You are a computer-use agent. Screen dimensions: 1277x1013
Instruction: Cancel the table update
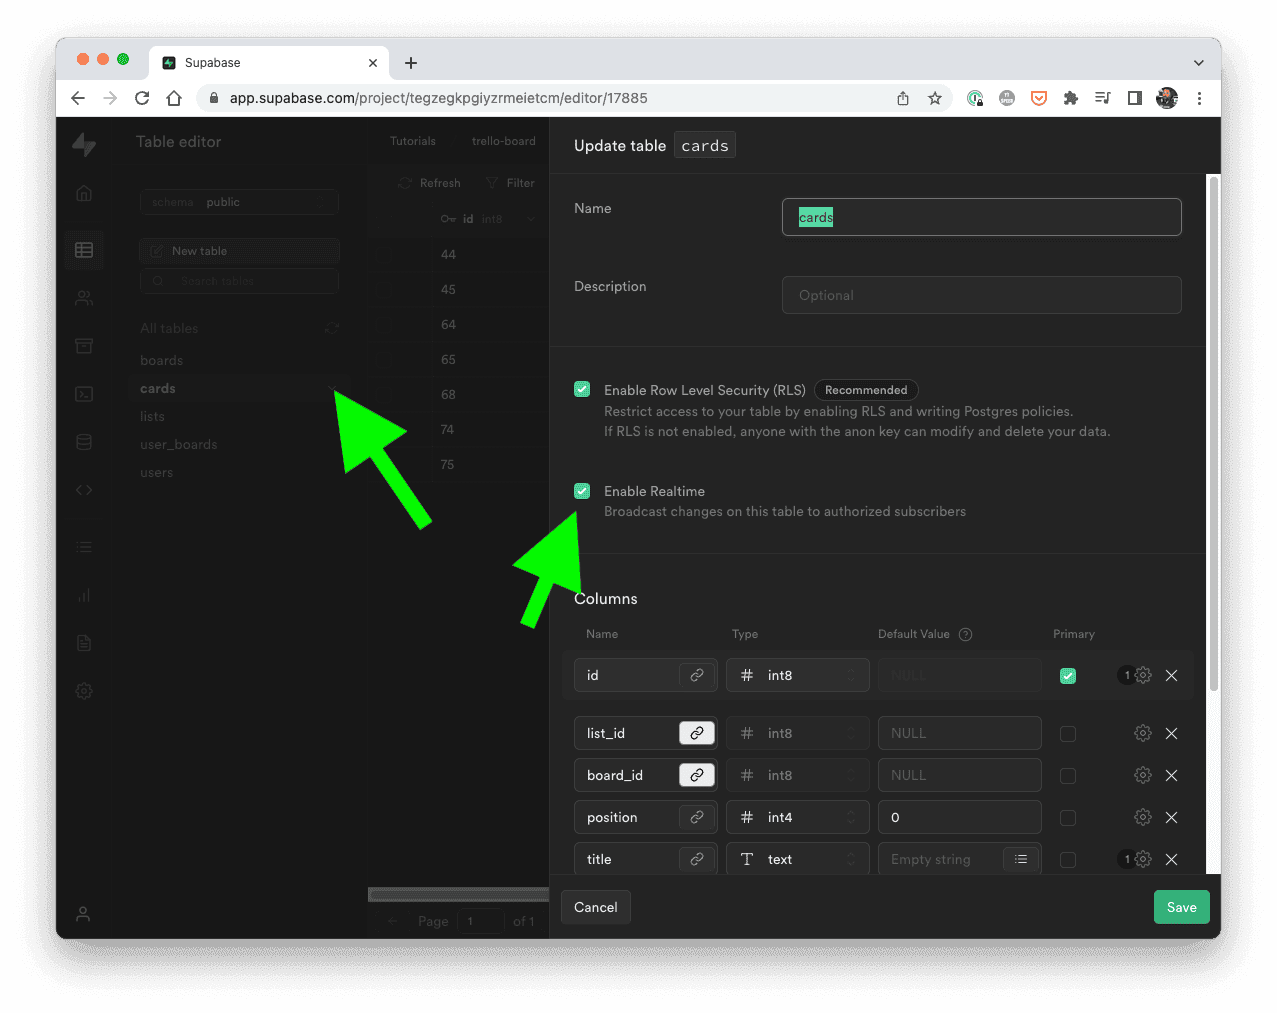coord(595,907)
